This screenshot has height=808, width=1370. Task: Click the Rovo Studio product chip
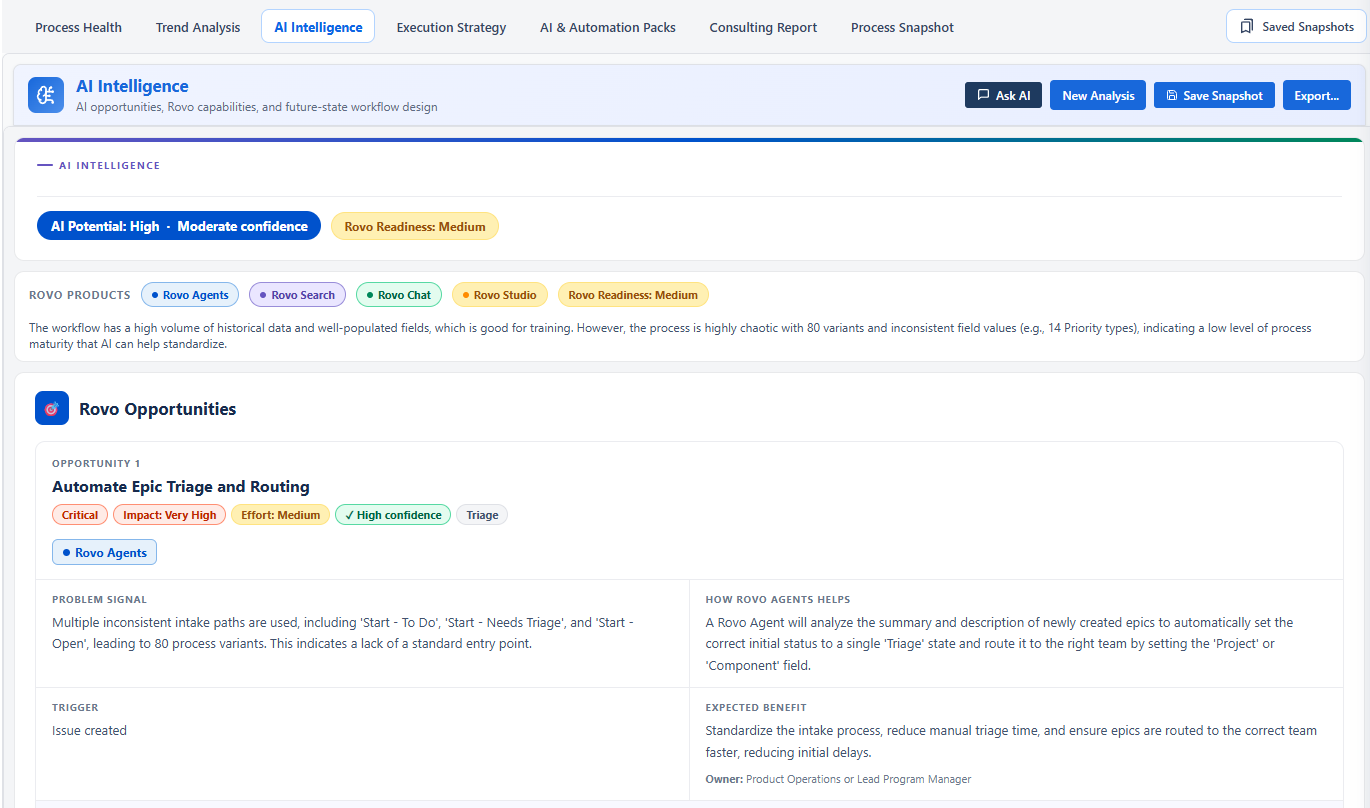[499, 295]
